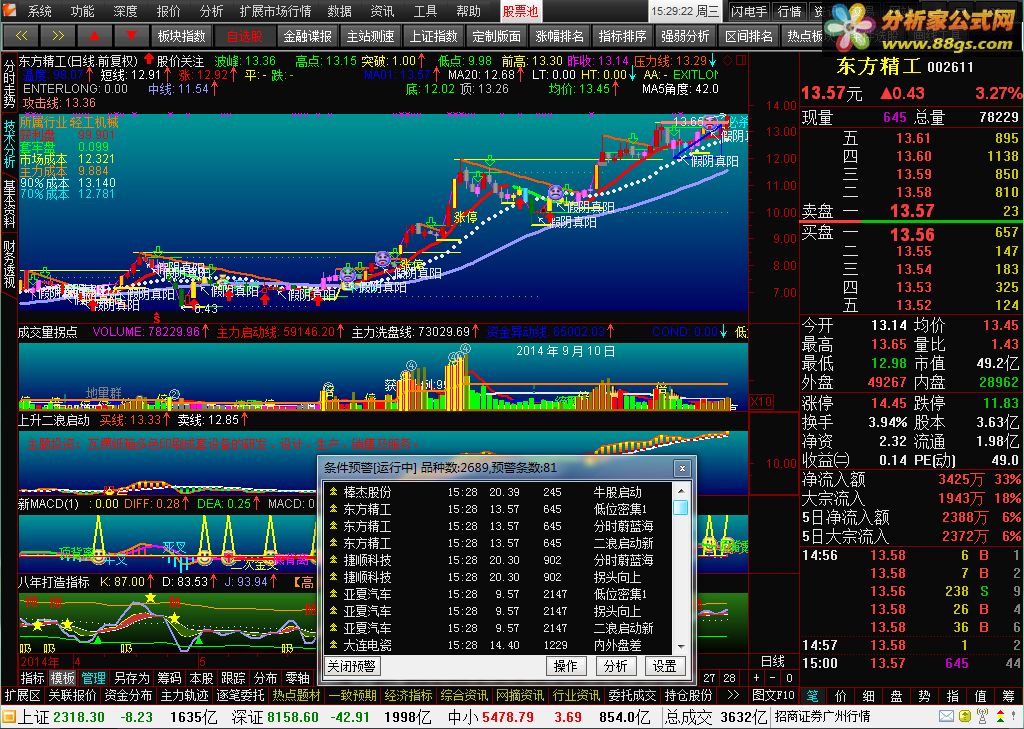Screen dimensions: 1024x729
Task: Click the alert list scrollbar thumb
Action: (680, 507)
